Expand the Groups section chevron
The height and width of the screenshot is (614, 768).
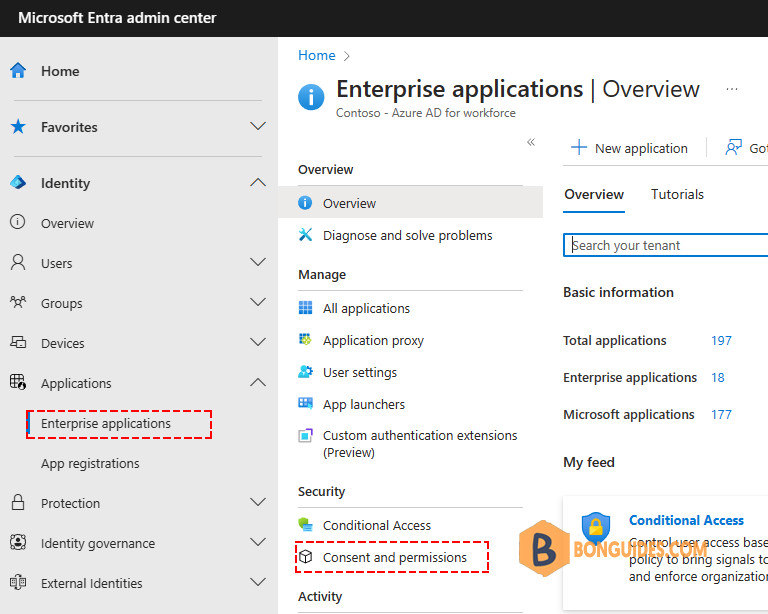(258, 302)
